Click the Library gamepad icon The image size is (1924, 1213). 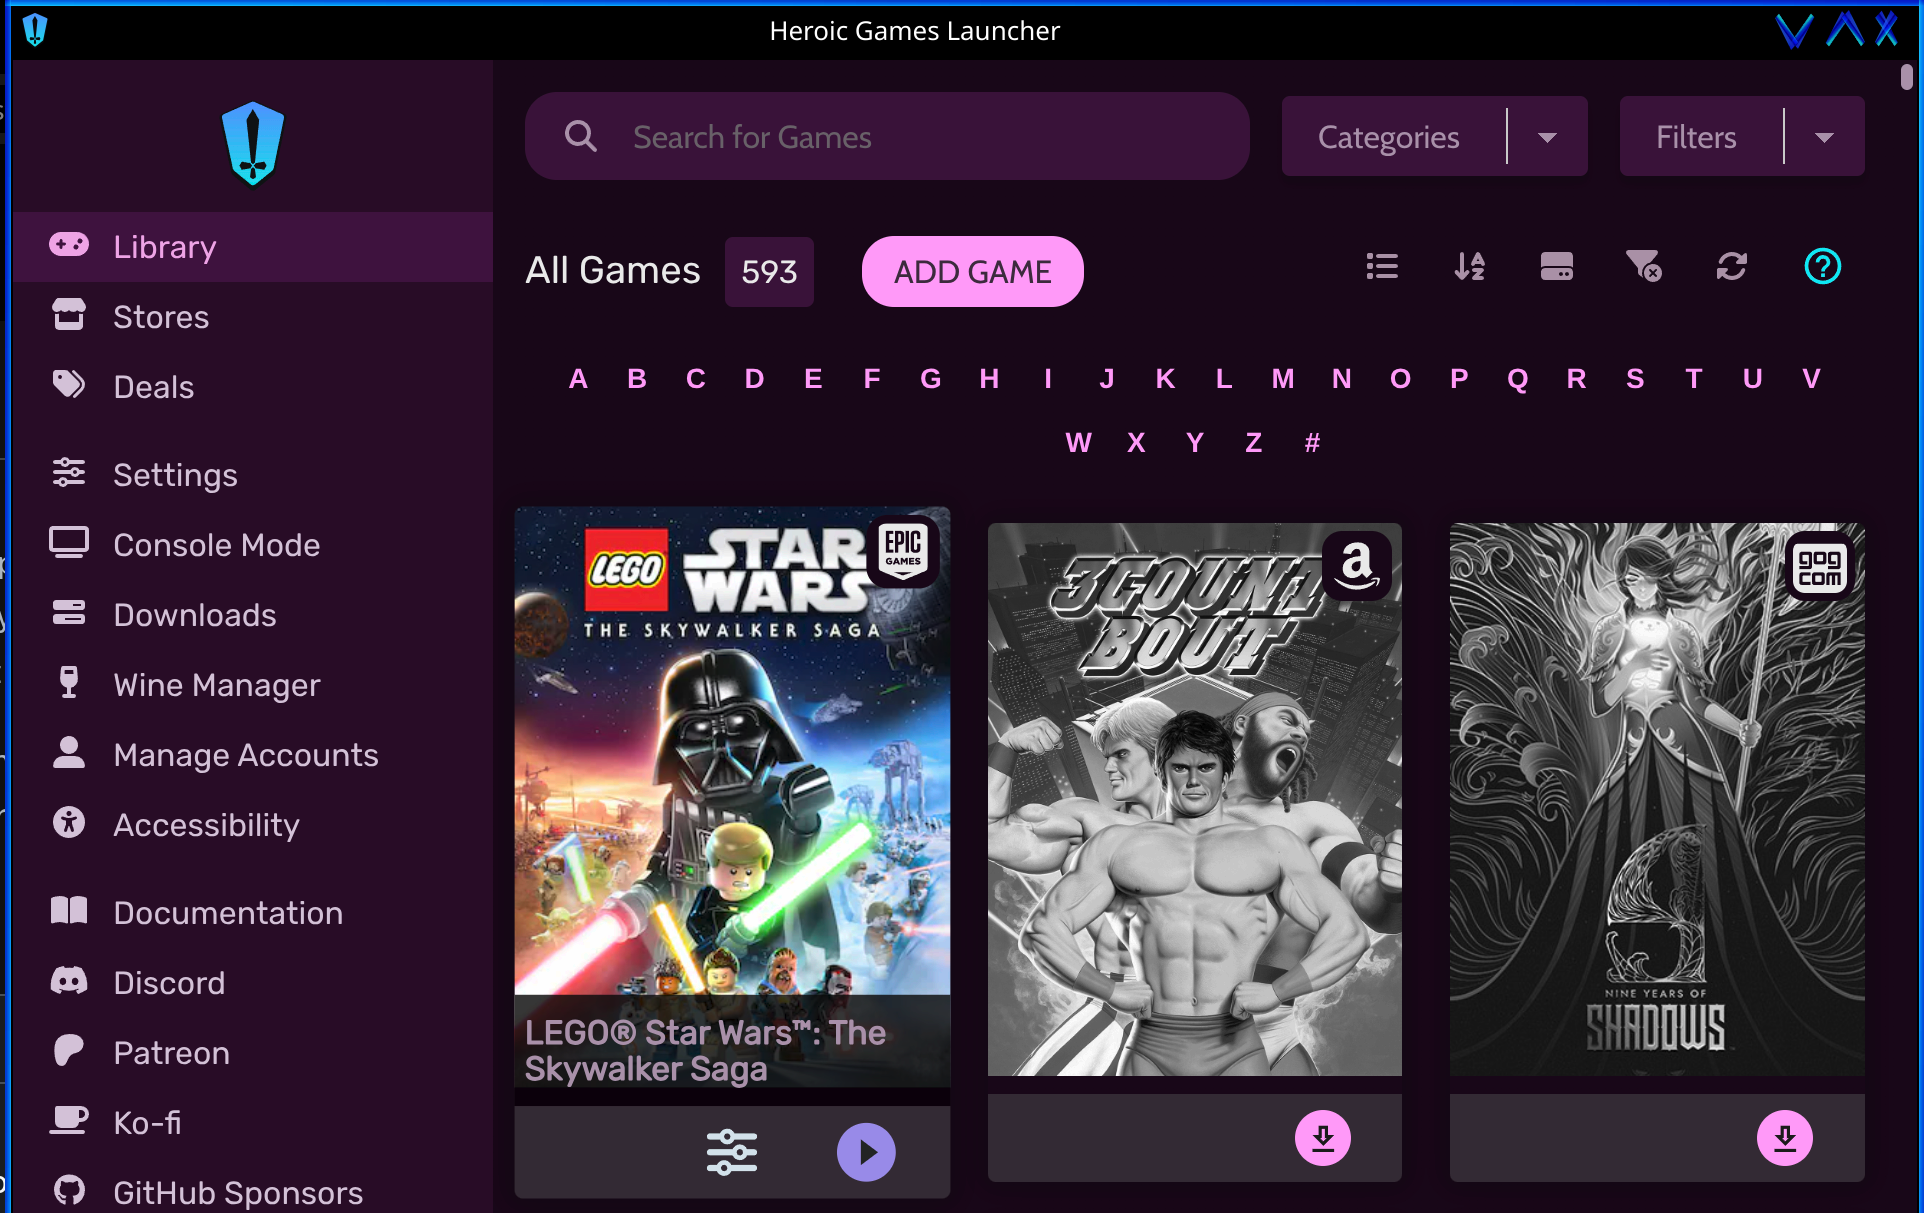pyautogui.click(x=69, y=245)
